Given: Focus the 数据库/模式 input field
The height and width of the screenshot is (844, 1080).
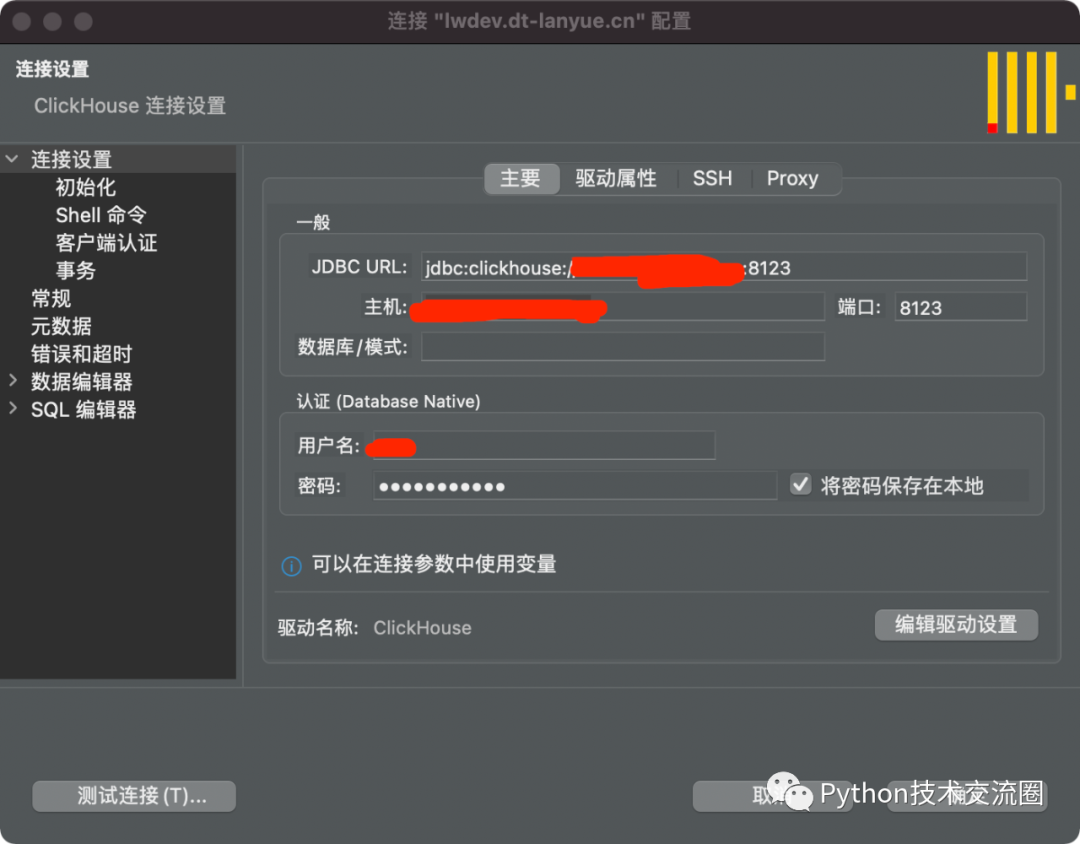Looking at the screenshot, I should click(623, 347).
